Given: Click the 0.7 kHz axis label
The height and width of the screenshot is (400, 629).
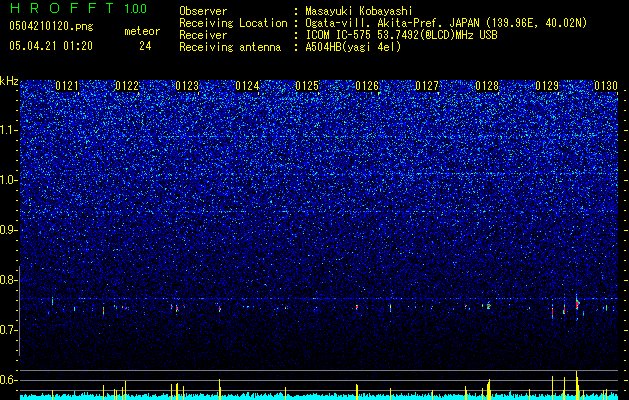Looking at the screenshot, I should tap(9, 330).
